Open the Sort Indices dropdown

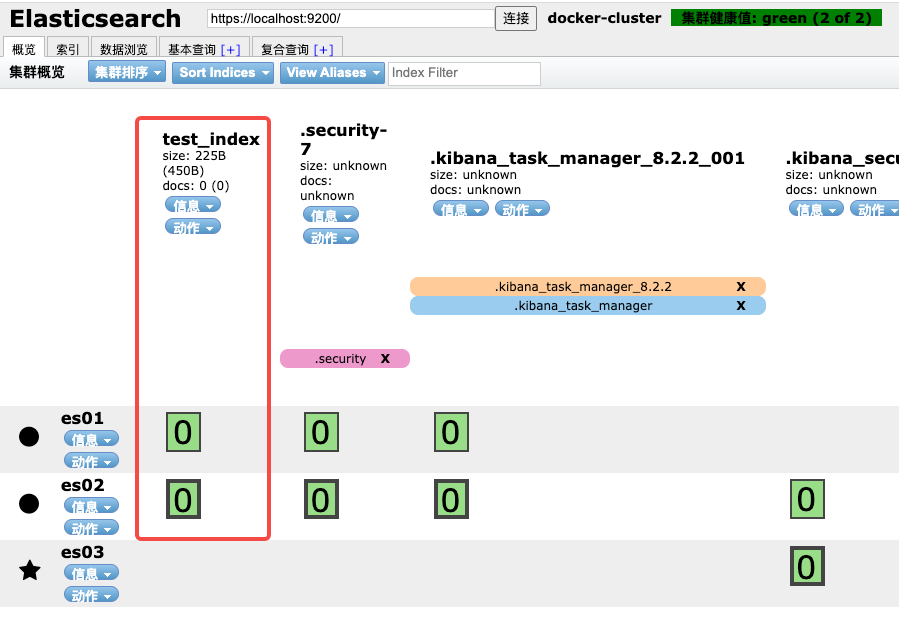point(221,72)
